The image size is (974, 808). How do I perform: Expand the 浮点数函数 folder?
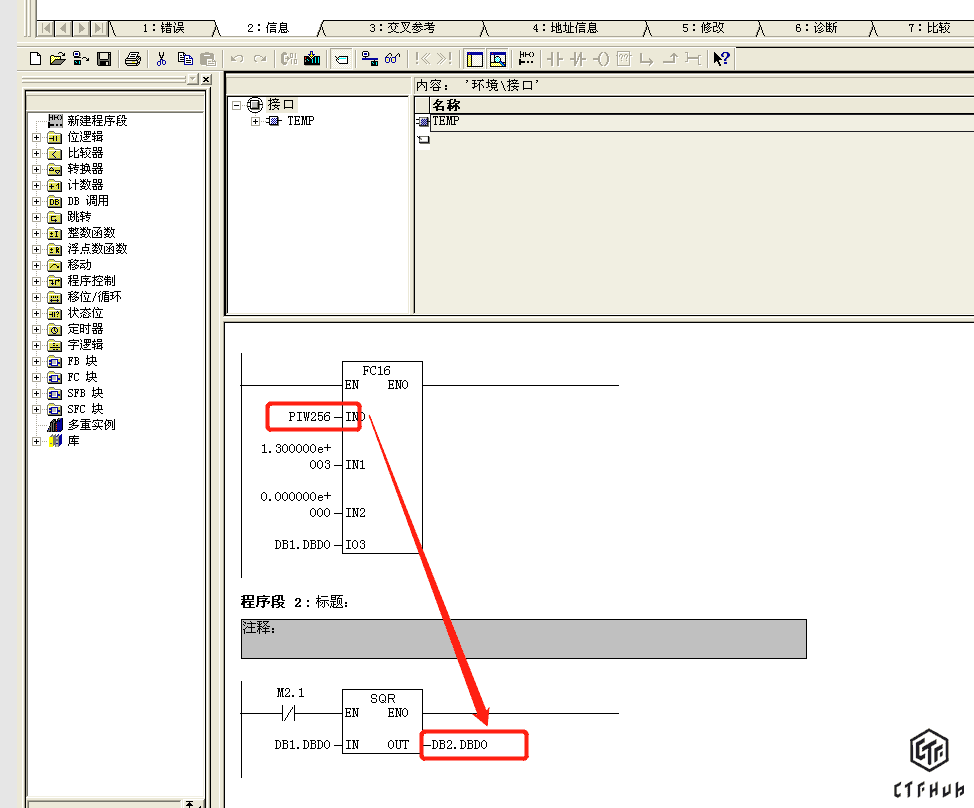[x=37, y=249]
